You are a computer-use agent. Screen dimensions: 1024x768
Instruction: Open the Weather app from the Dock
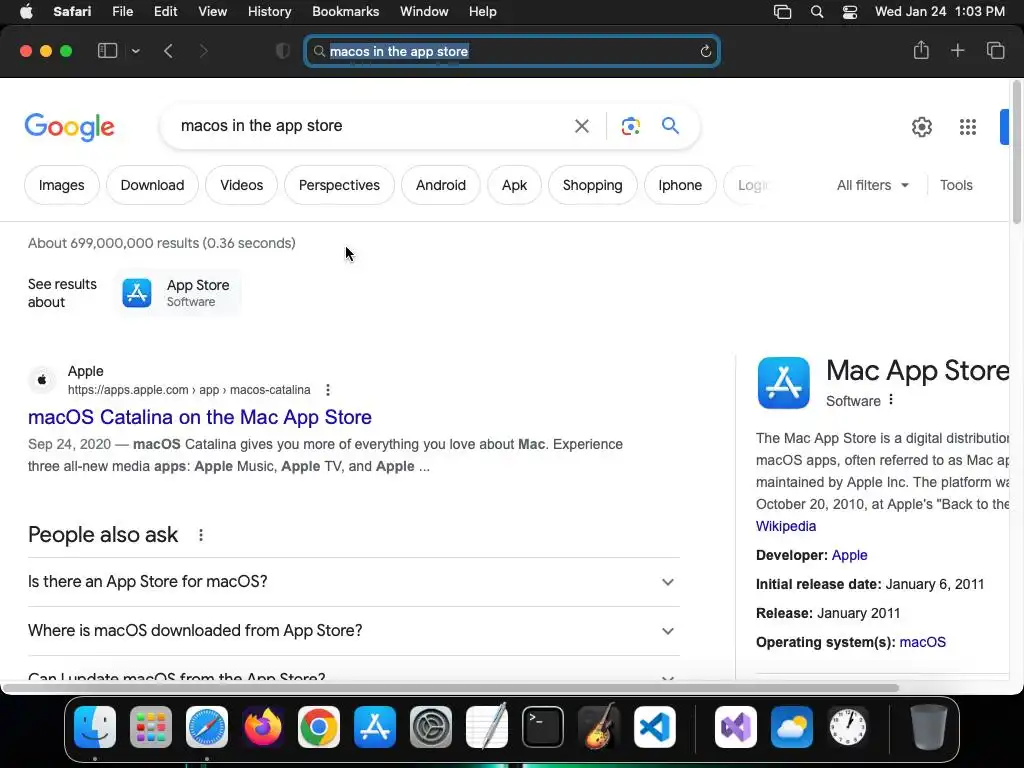[x=792, y=727]
